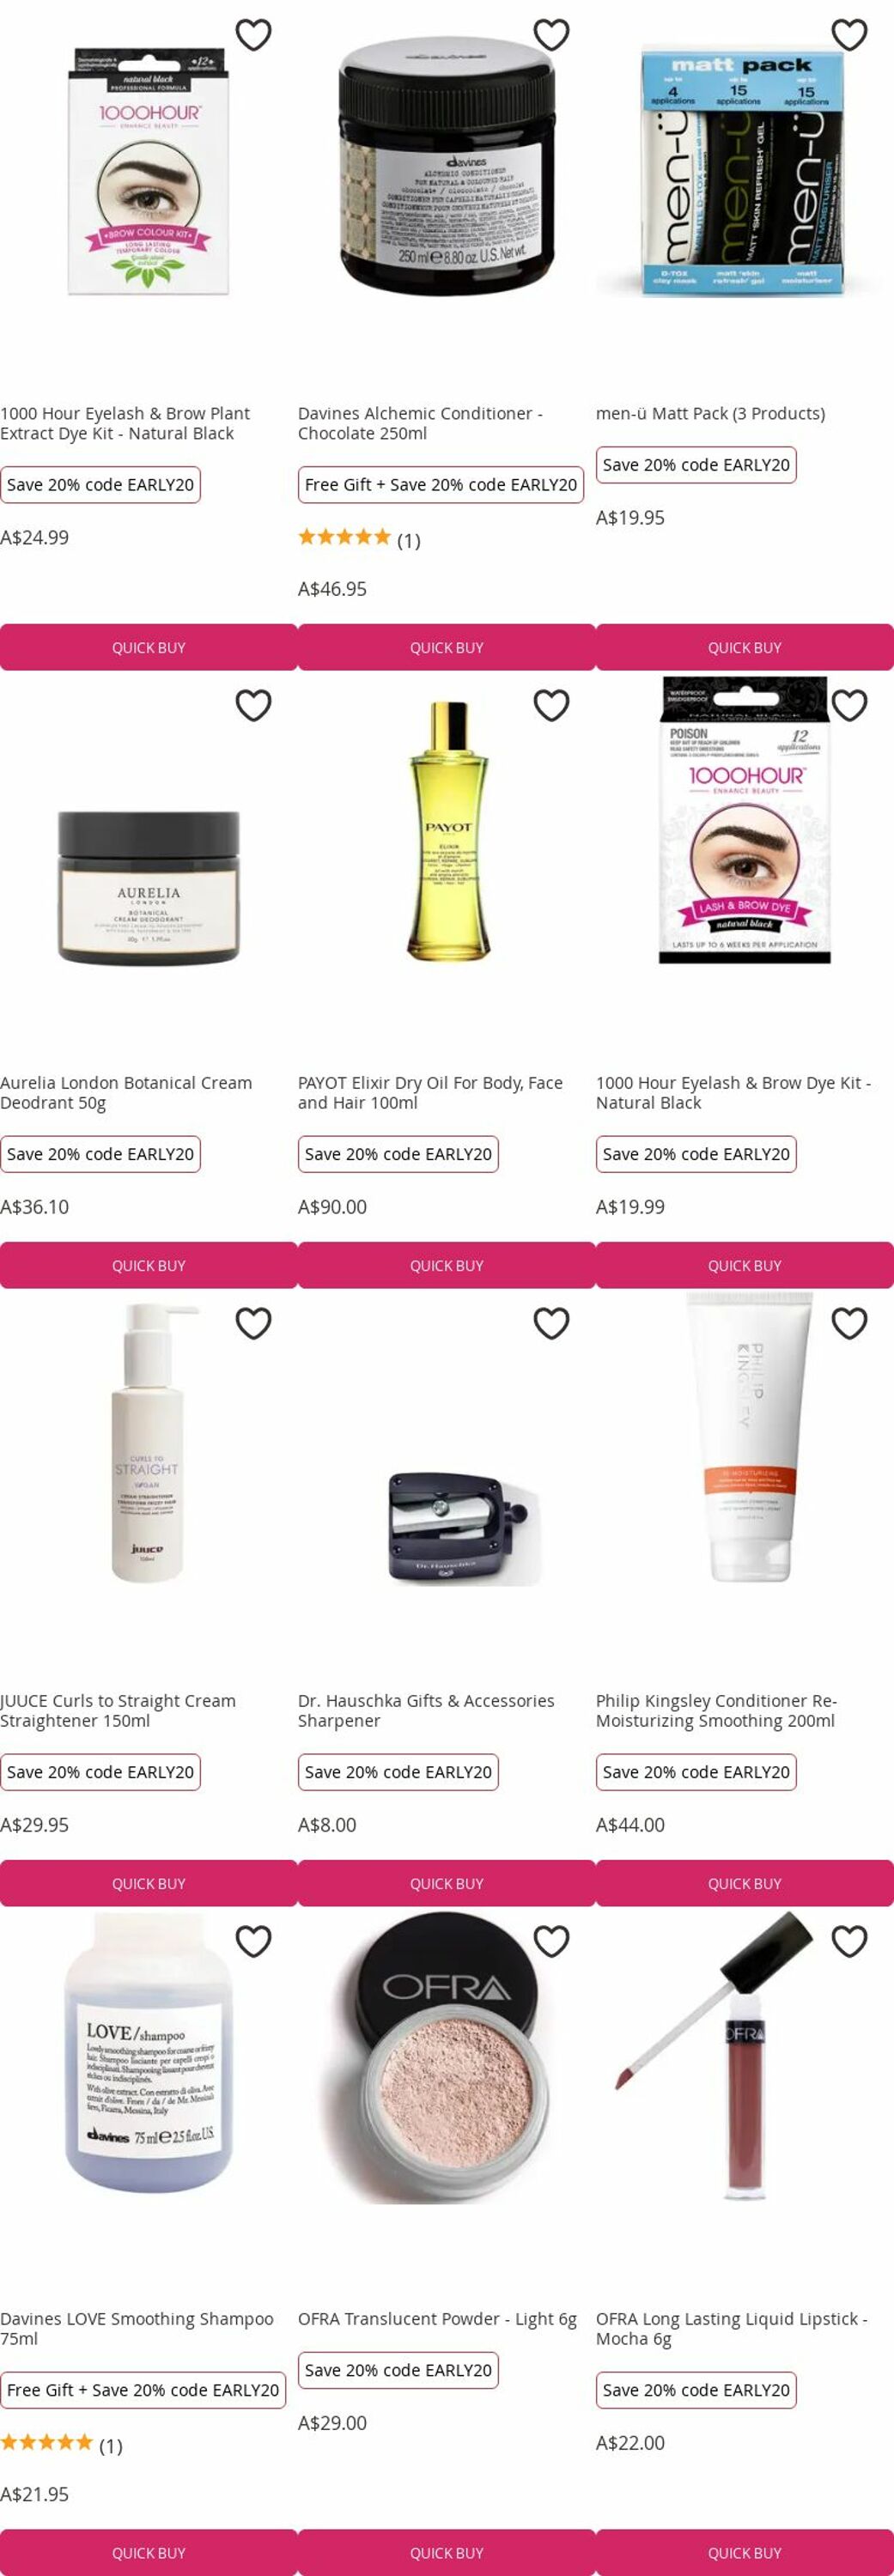Viewport: 894px width, 2576px height.
Task: Wishlist the PAYOT Elixir Dry Oil
Action: tap(551, 705)
